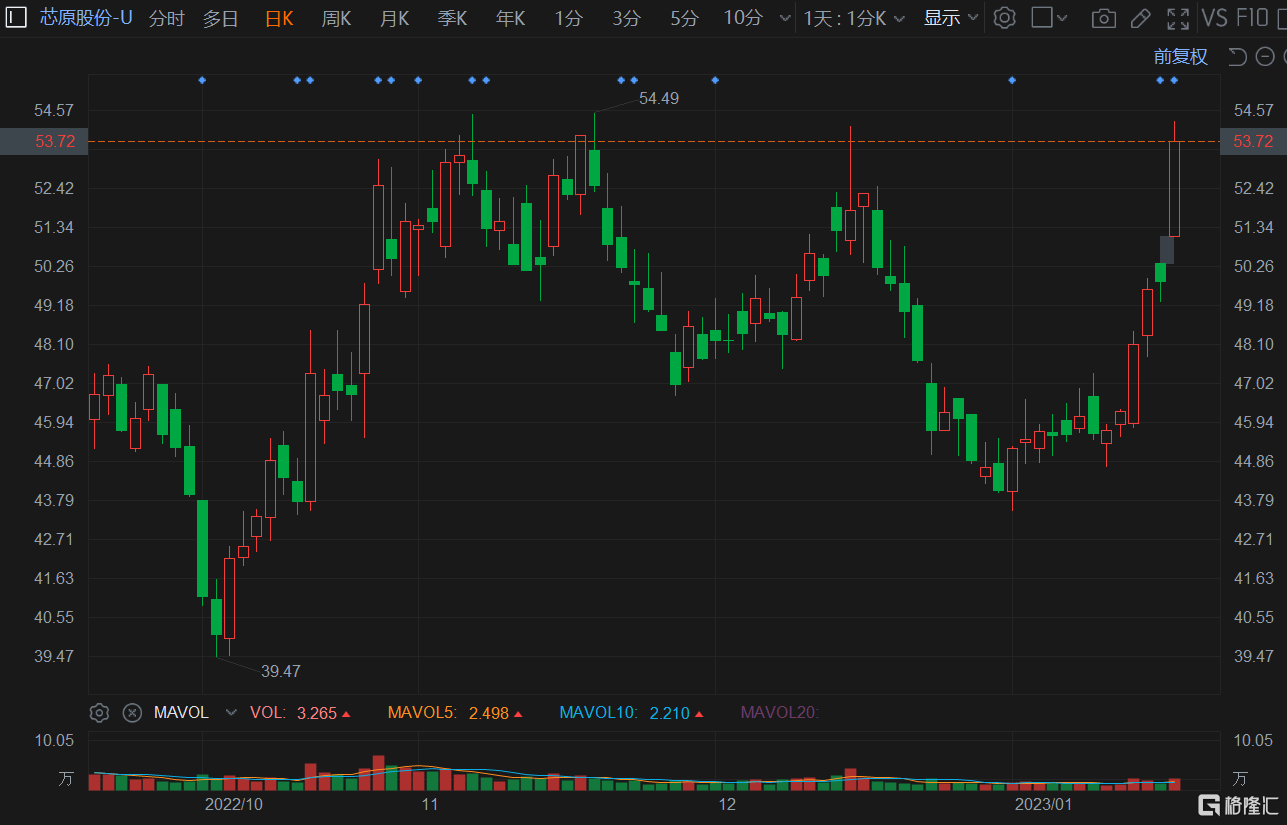Open the 1天:1分K dropdown

pyautogui.click(x=855, y=18)
